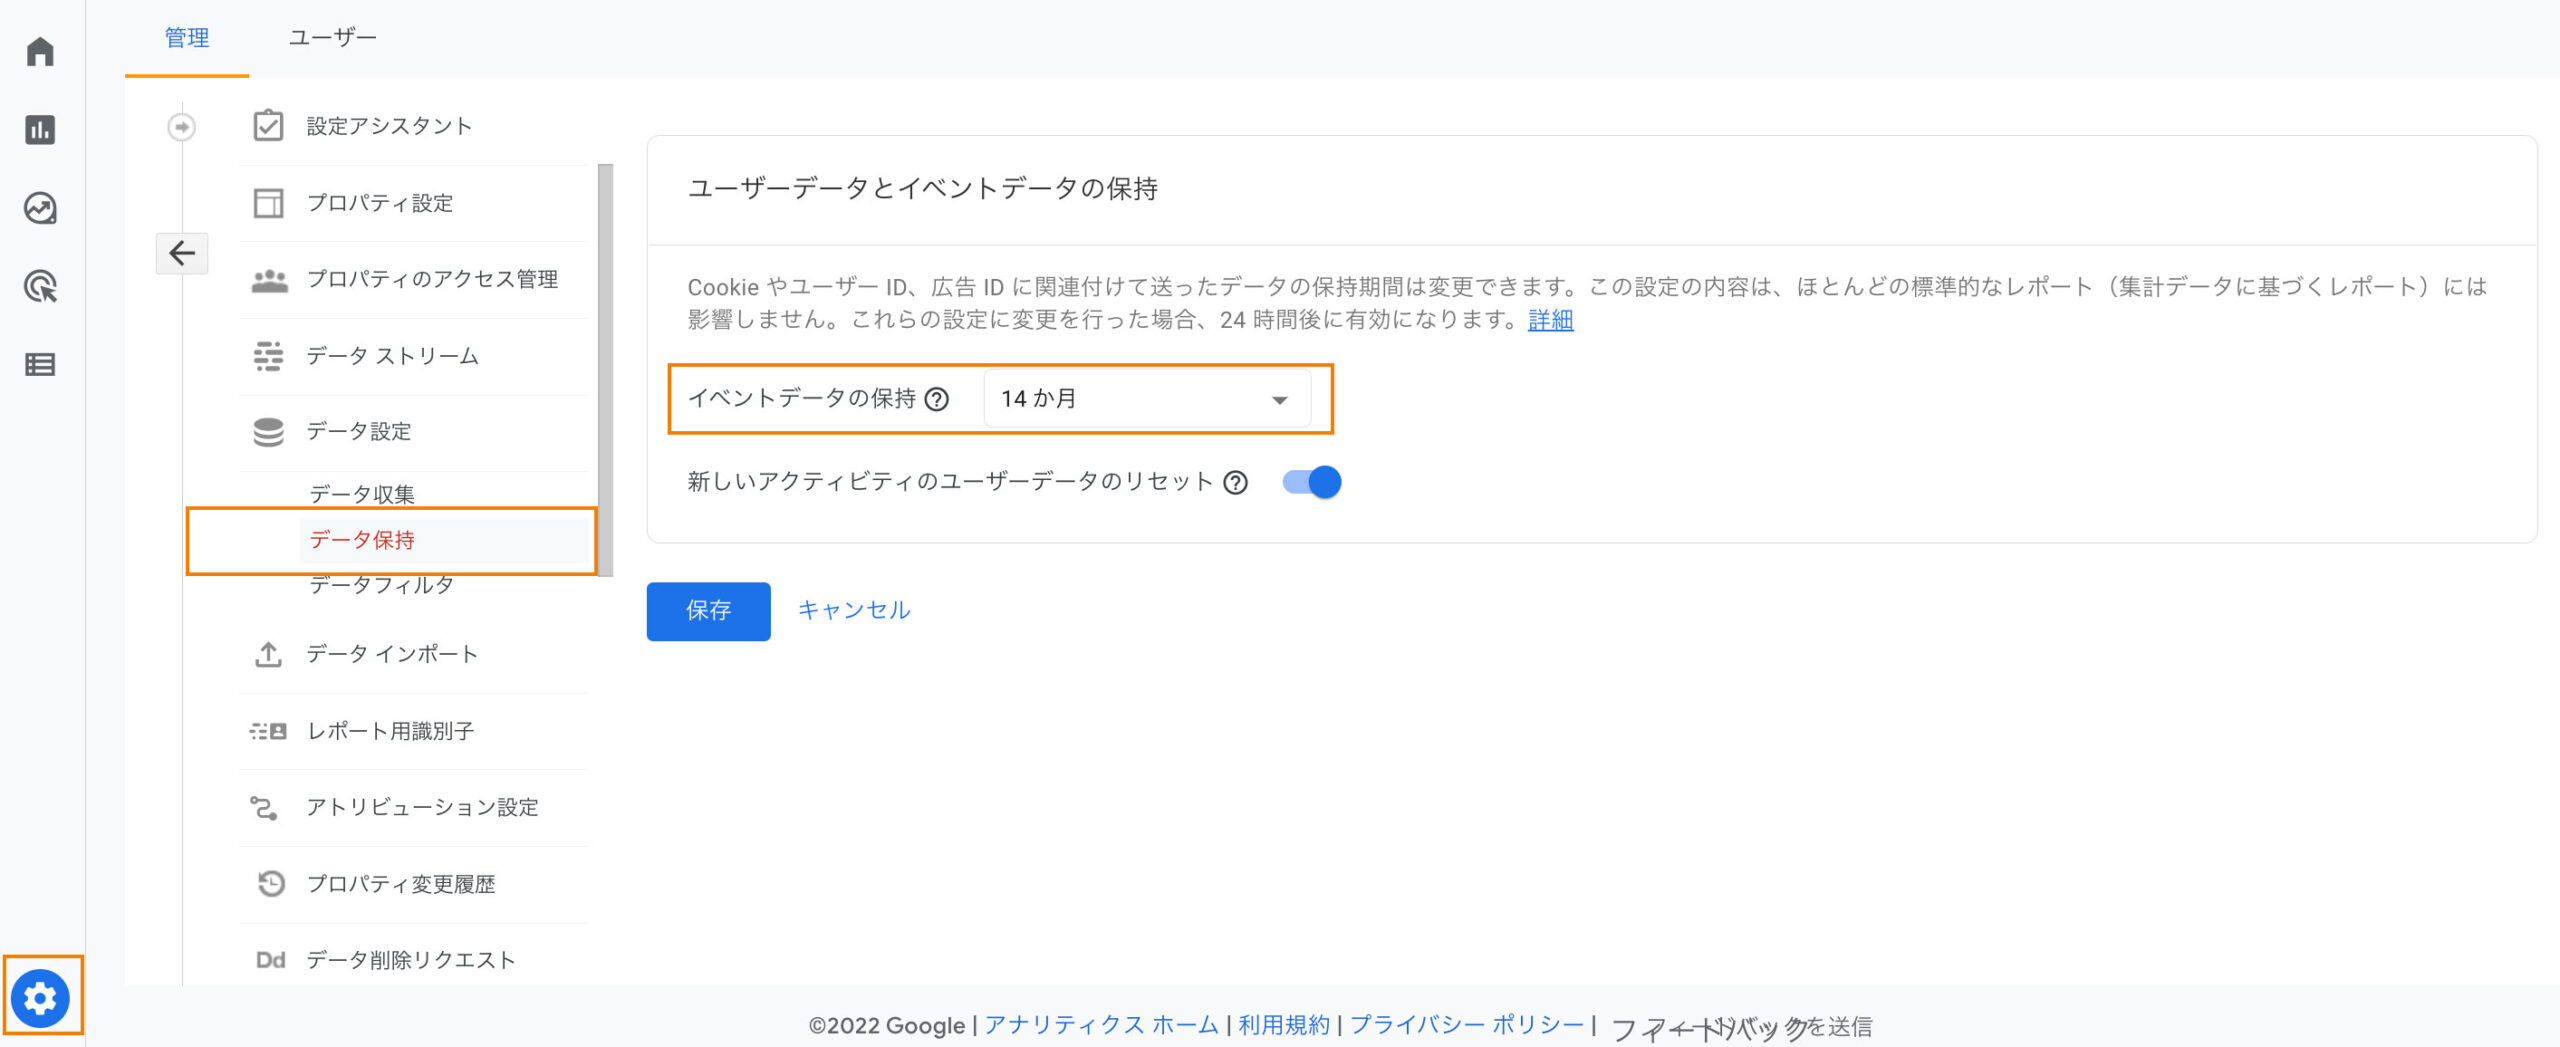Click the プロパティ変更履歴 history icon
The width and height of the screenshot is (2560, 1047).
[271, 884]
